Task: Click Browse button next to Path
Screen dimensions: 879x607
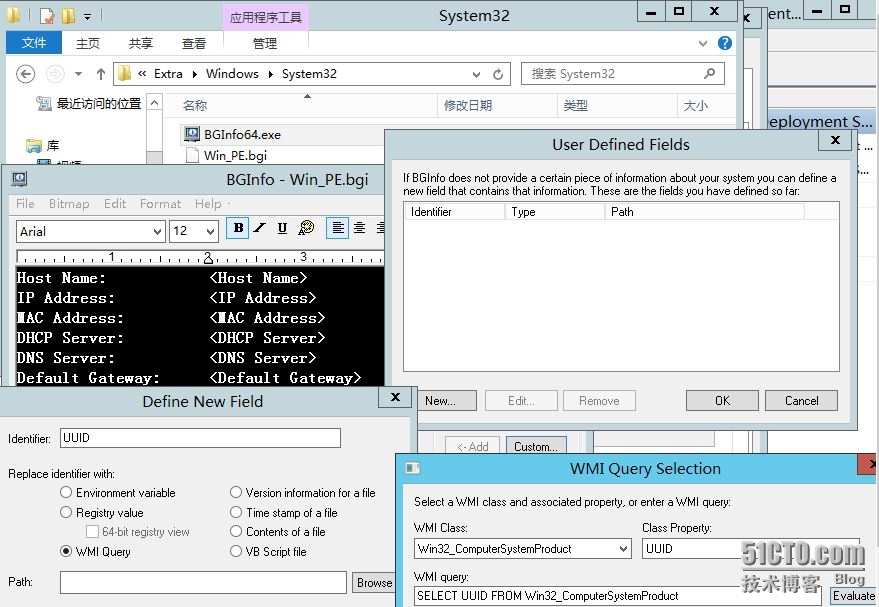Action: pyautogui.click(x=373, y=583)
